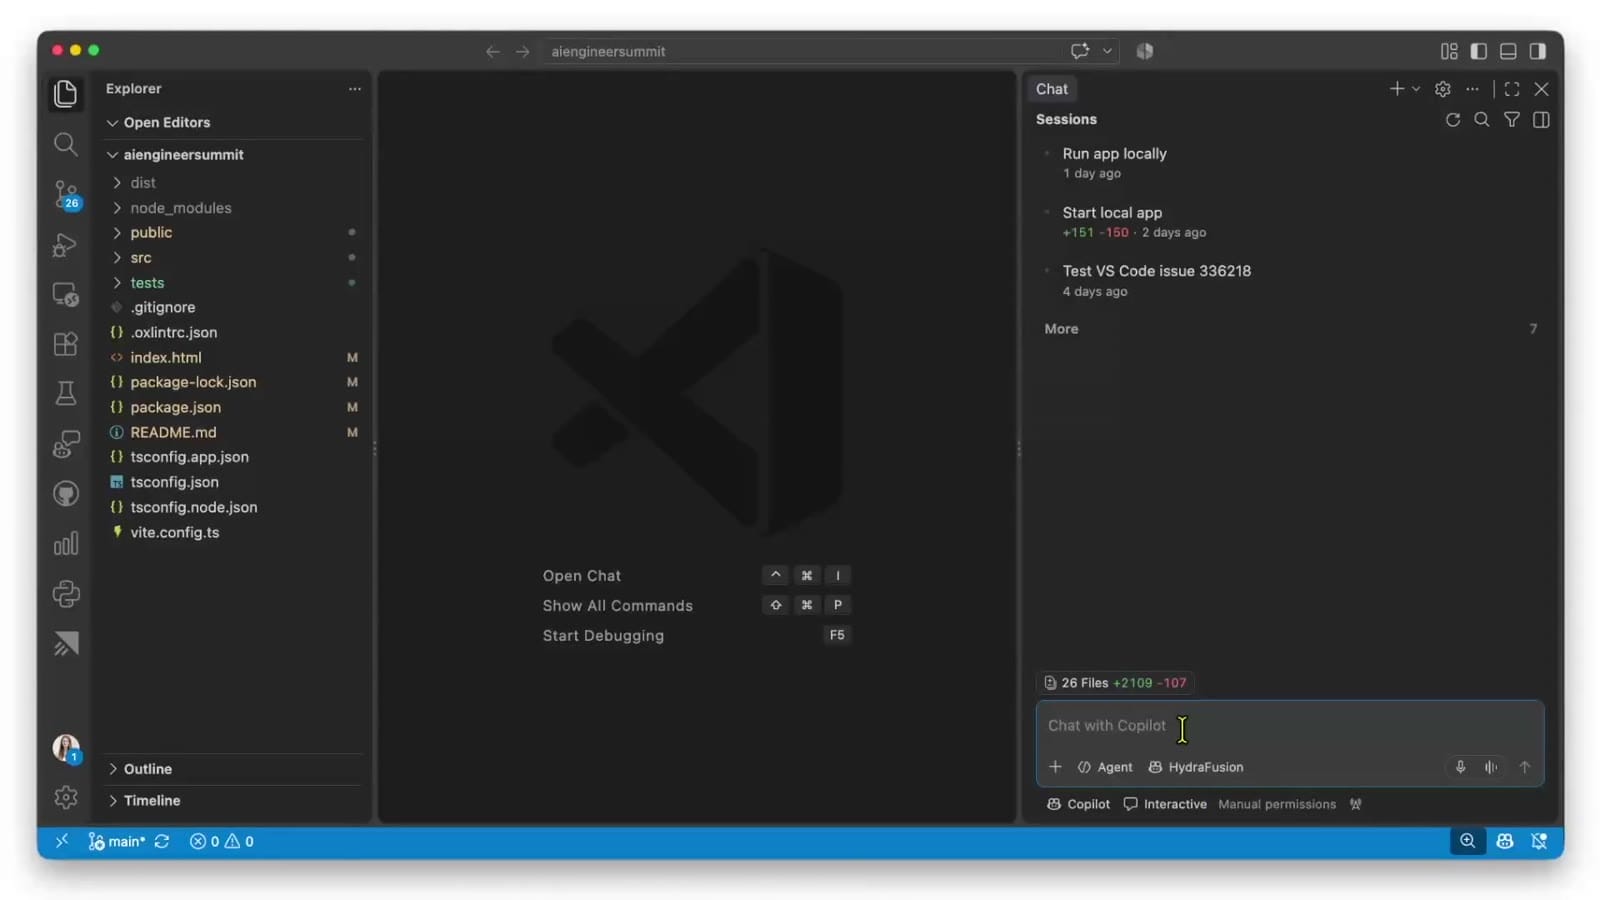Open the Extensions view
This screenshot has height=900, width=1600.
[65, 344]
